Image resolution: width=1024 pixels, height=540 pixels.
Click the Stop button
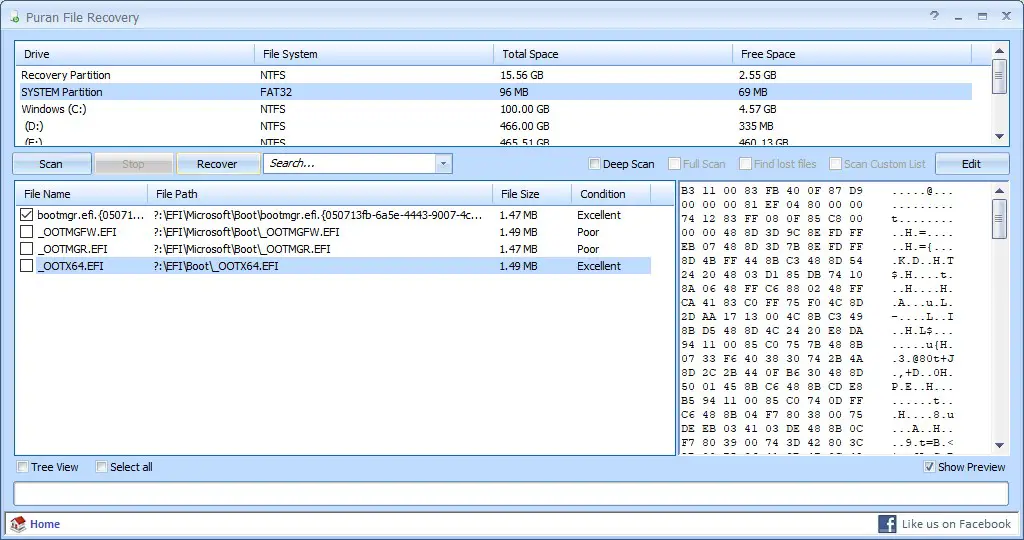point(133,164)
